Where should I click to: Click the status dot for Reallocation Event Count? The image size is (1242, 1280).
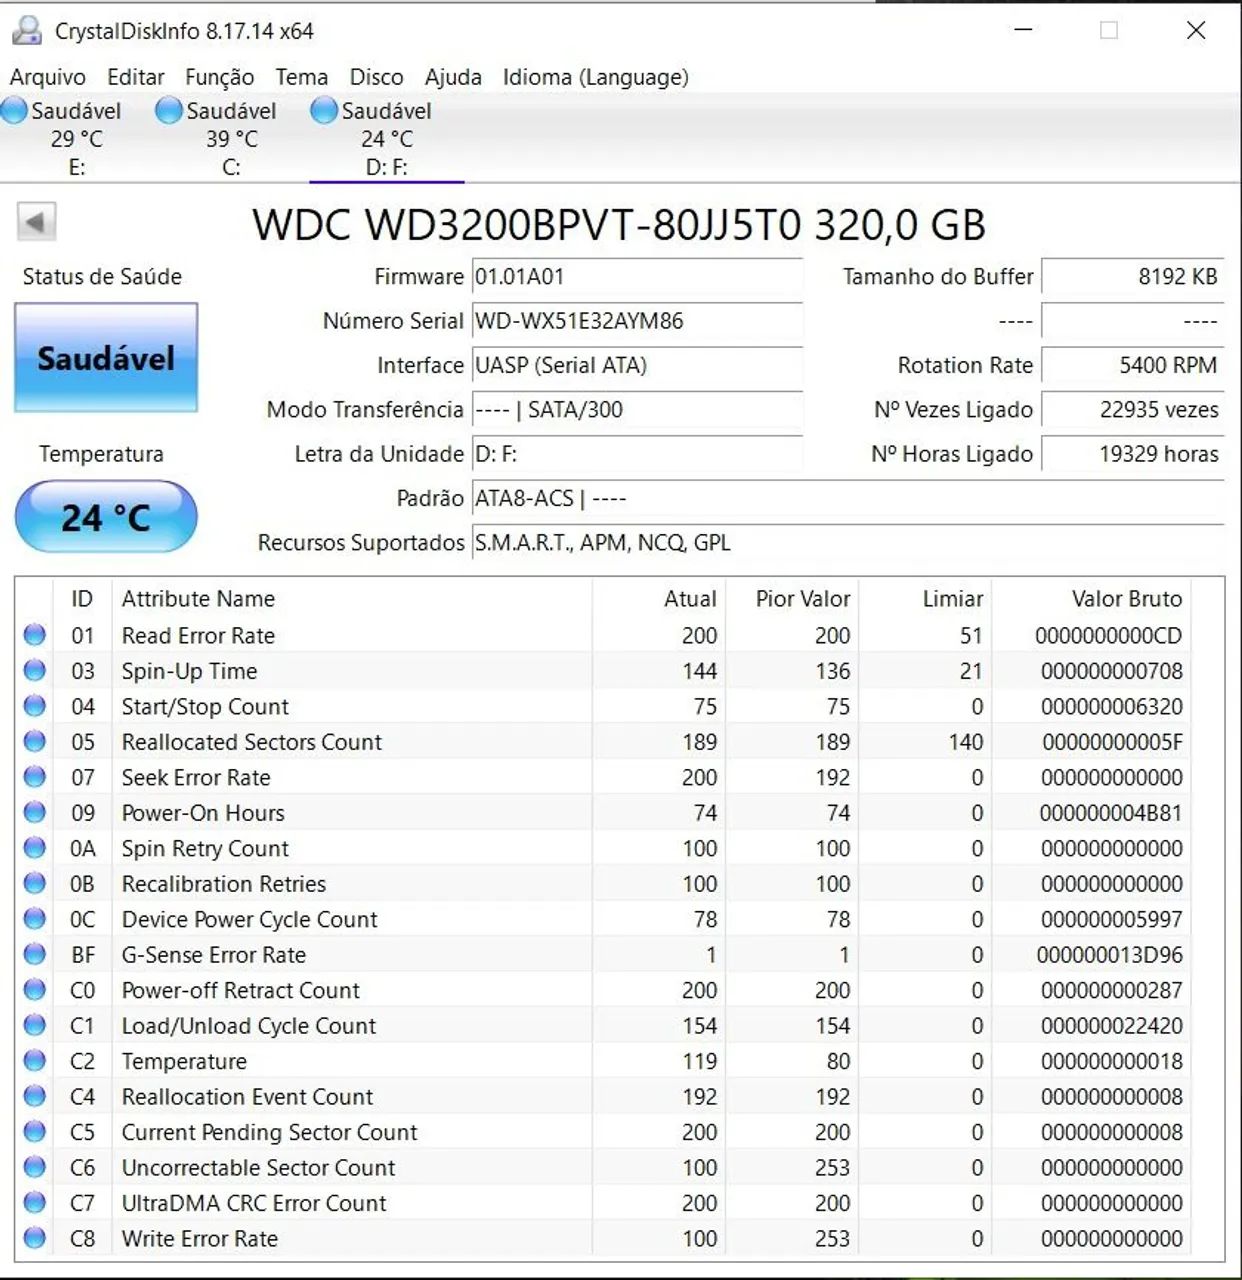(35, 1096)
